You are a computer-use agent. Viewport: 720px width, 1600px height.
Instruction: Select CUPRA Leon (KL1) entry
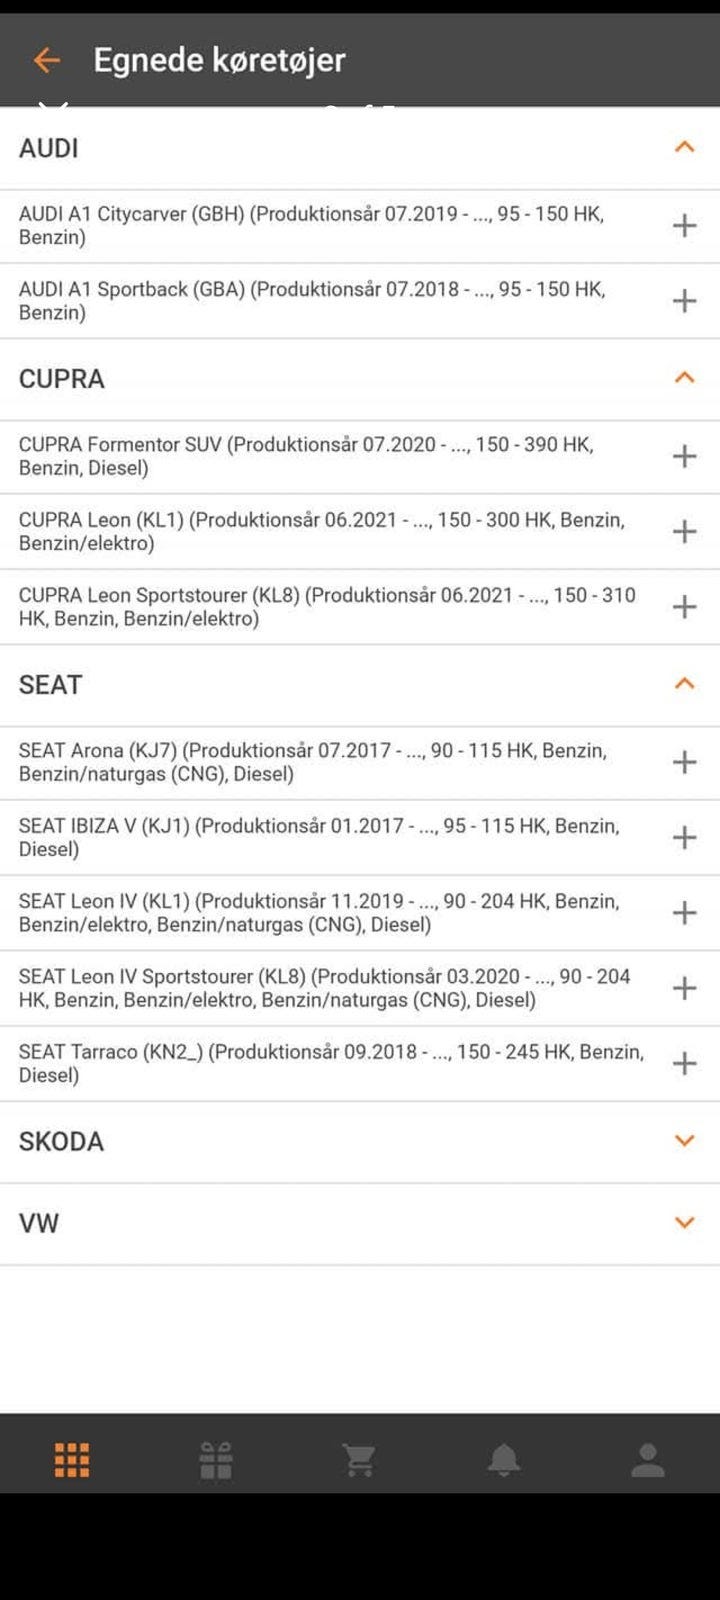(322, 532)
